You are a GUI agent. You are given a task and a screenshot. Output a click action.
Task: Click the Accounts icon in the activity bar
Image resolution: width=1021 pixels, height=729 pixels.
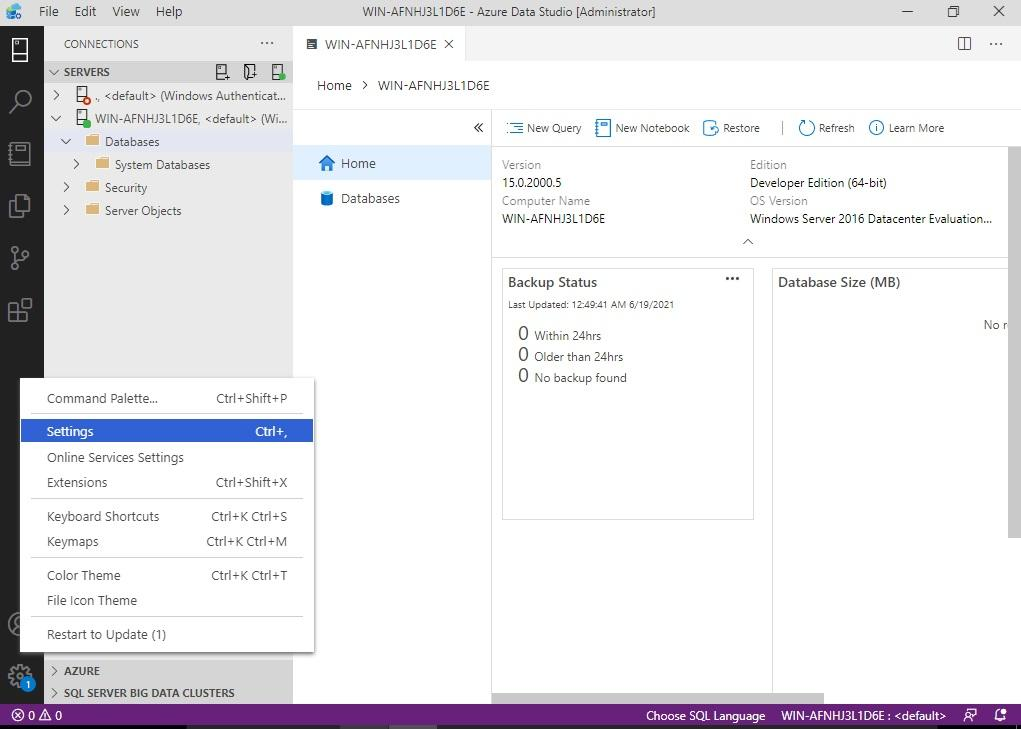point(13,624)
